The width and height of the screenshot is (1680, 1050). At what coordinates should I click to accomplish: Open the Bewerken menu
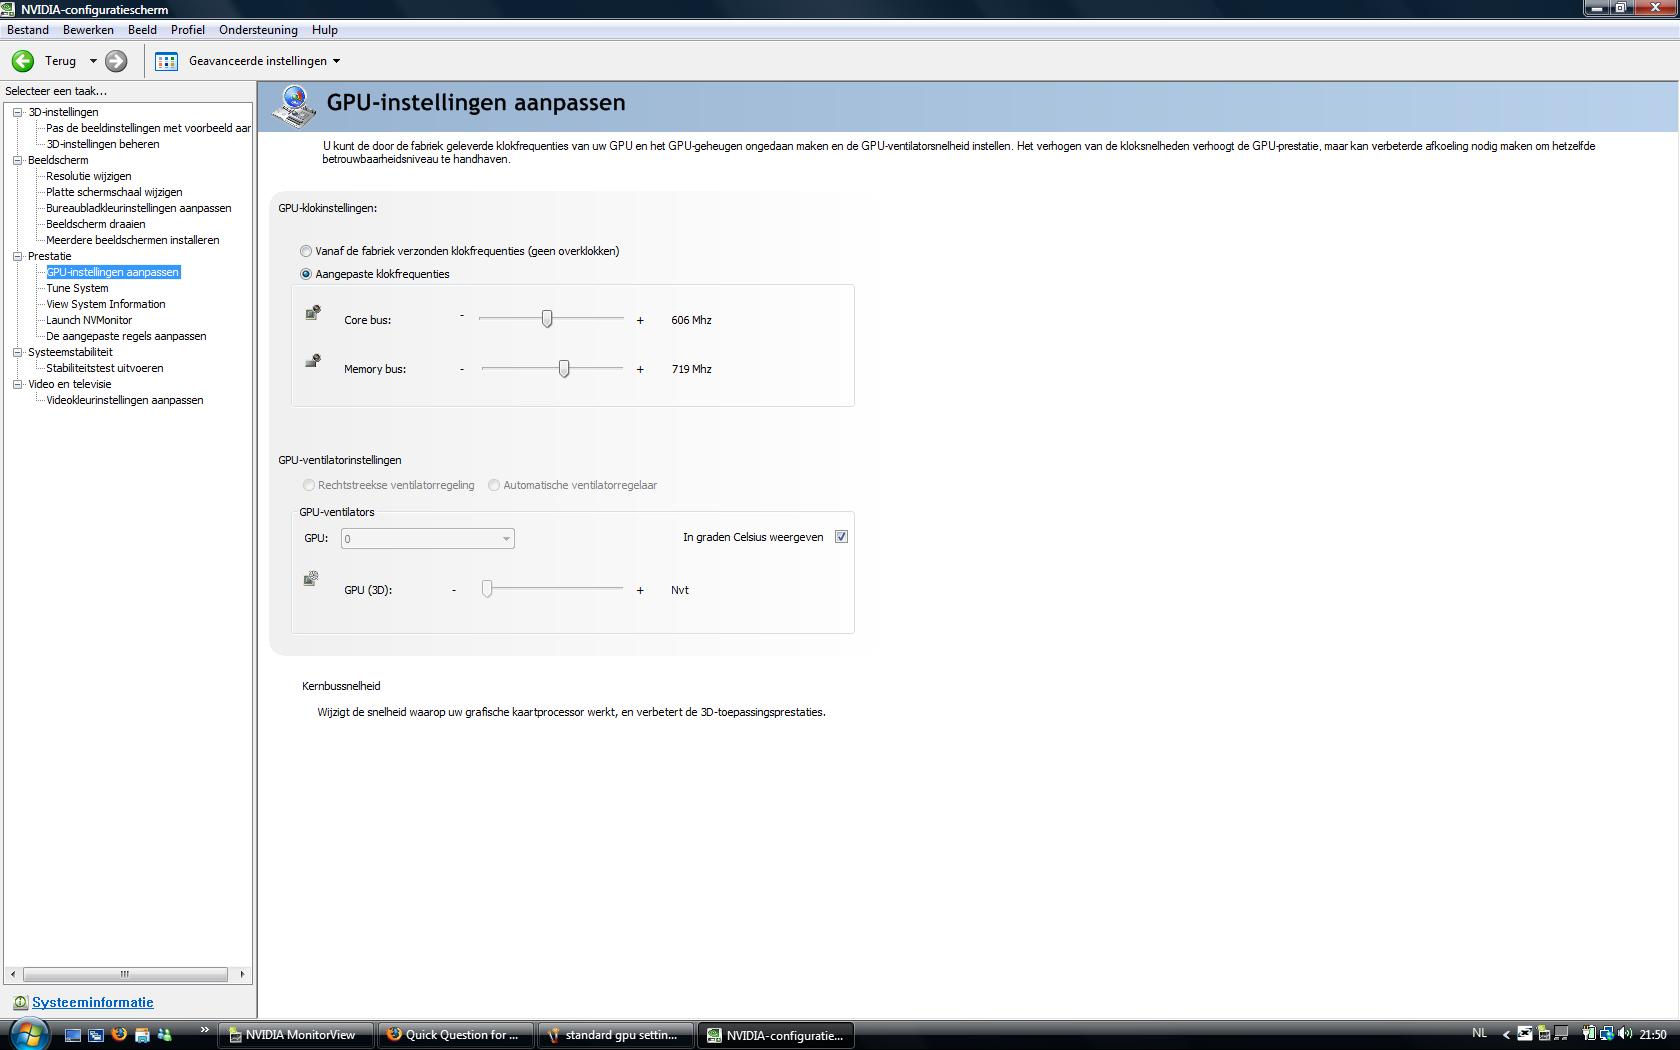pos(88,30)
